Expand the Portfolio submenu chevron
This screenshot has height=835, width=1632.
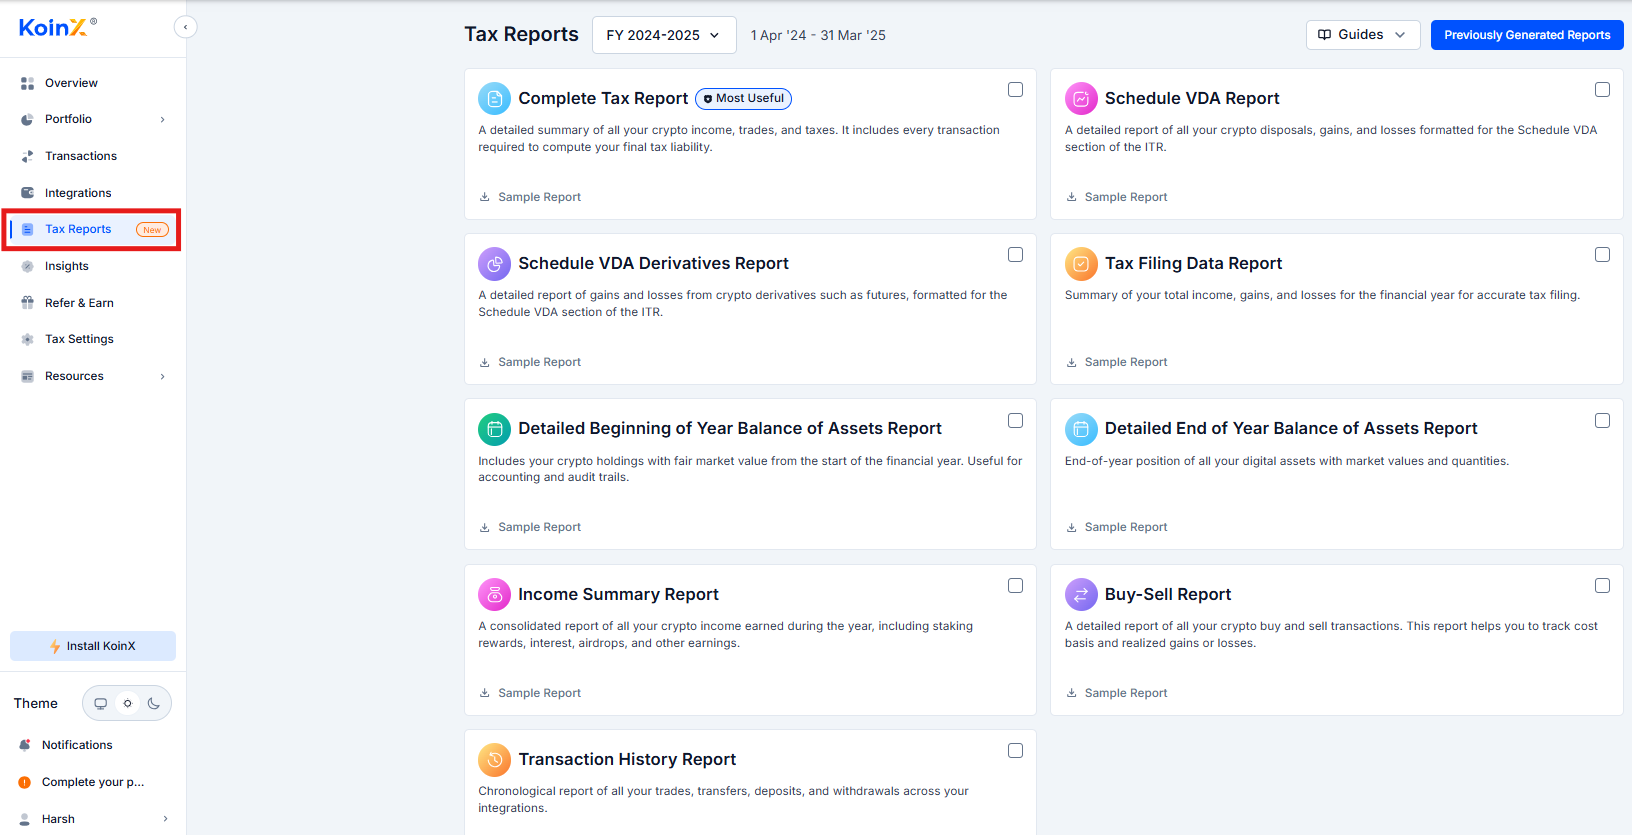[x=162, y=119]
